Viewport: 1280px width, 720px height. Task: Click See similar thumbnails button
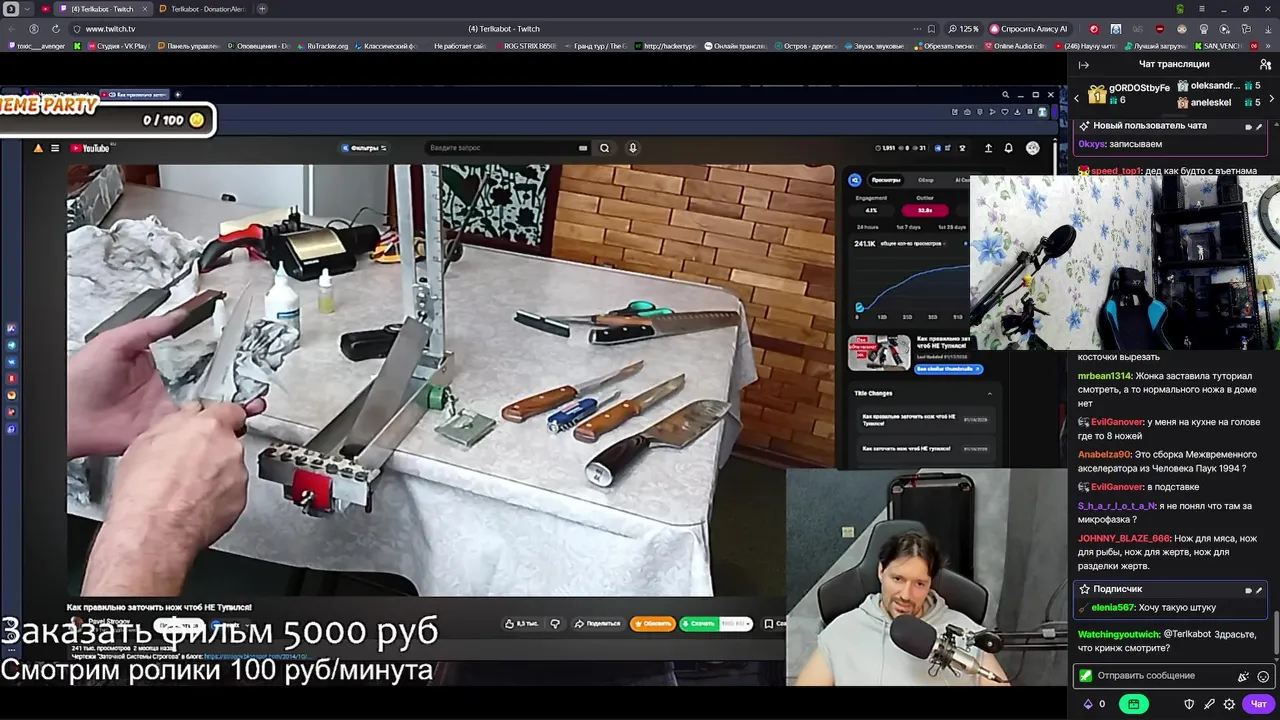coord(948,369)
